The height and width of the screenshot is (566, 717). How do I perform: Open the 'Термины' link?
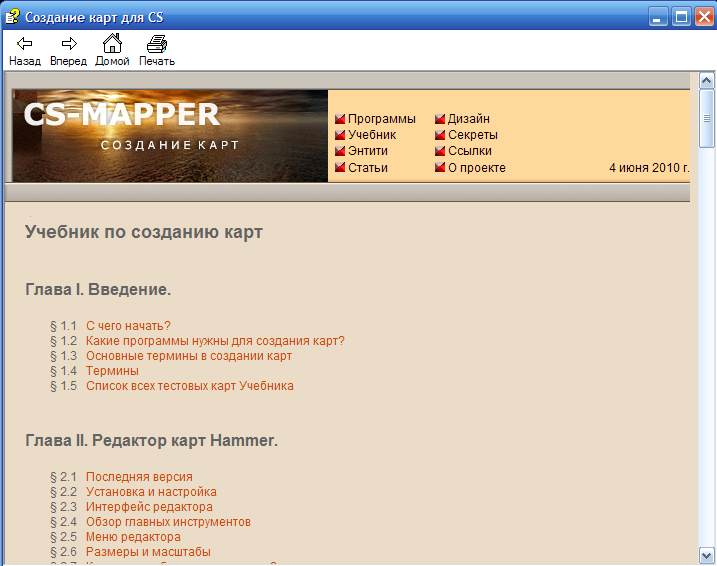click(x=112, y=371)
